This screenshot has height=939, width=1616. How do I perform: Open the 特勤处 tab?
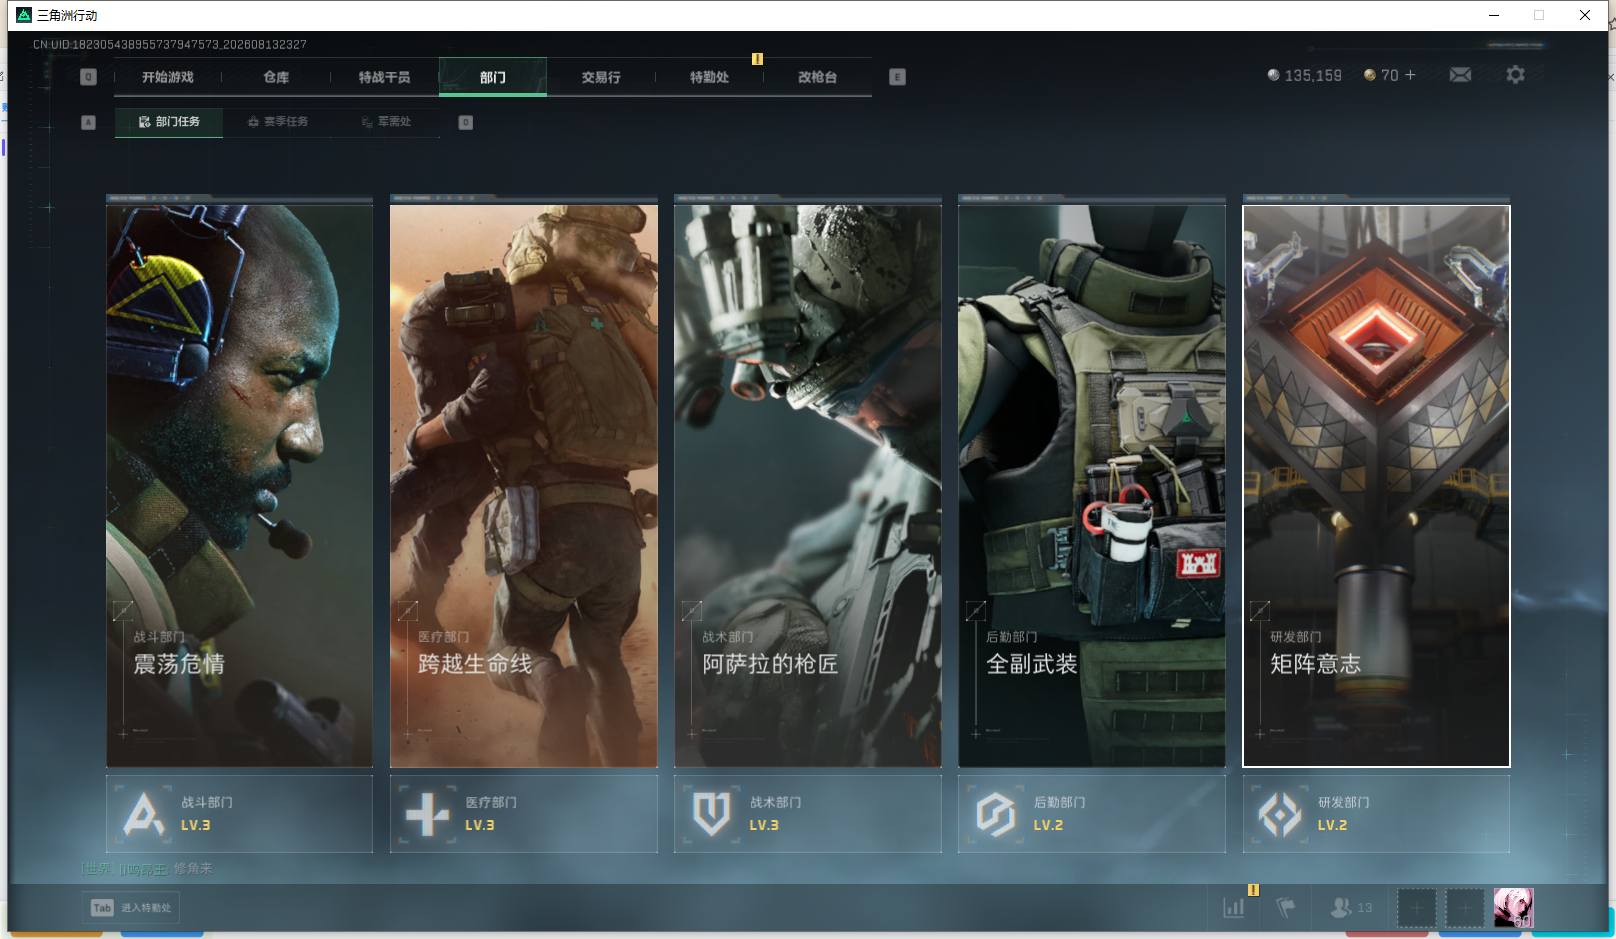709,77
